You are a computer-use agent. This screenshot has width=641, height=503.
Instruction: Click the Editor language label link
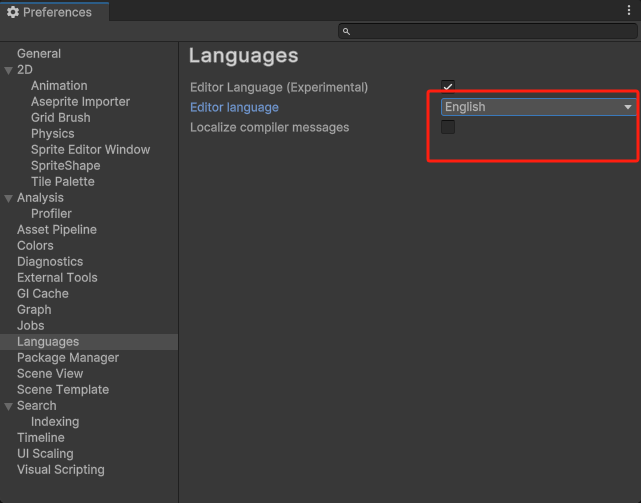(x=234, y=107)
